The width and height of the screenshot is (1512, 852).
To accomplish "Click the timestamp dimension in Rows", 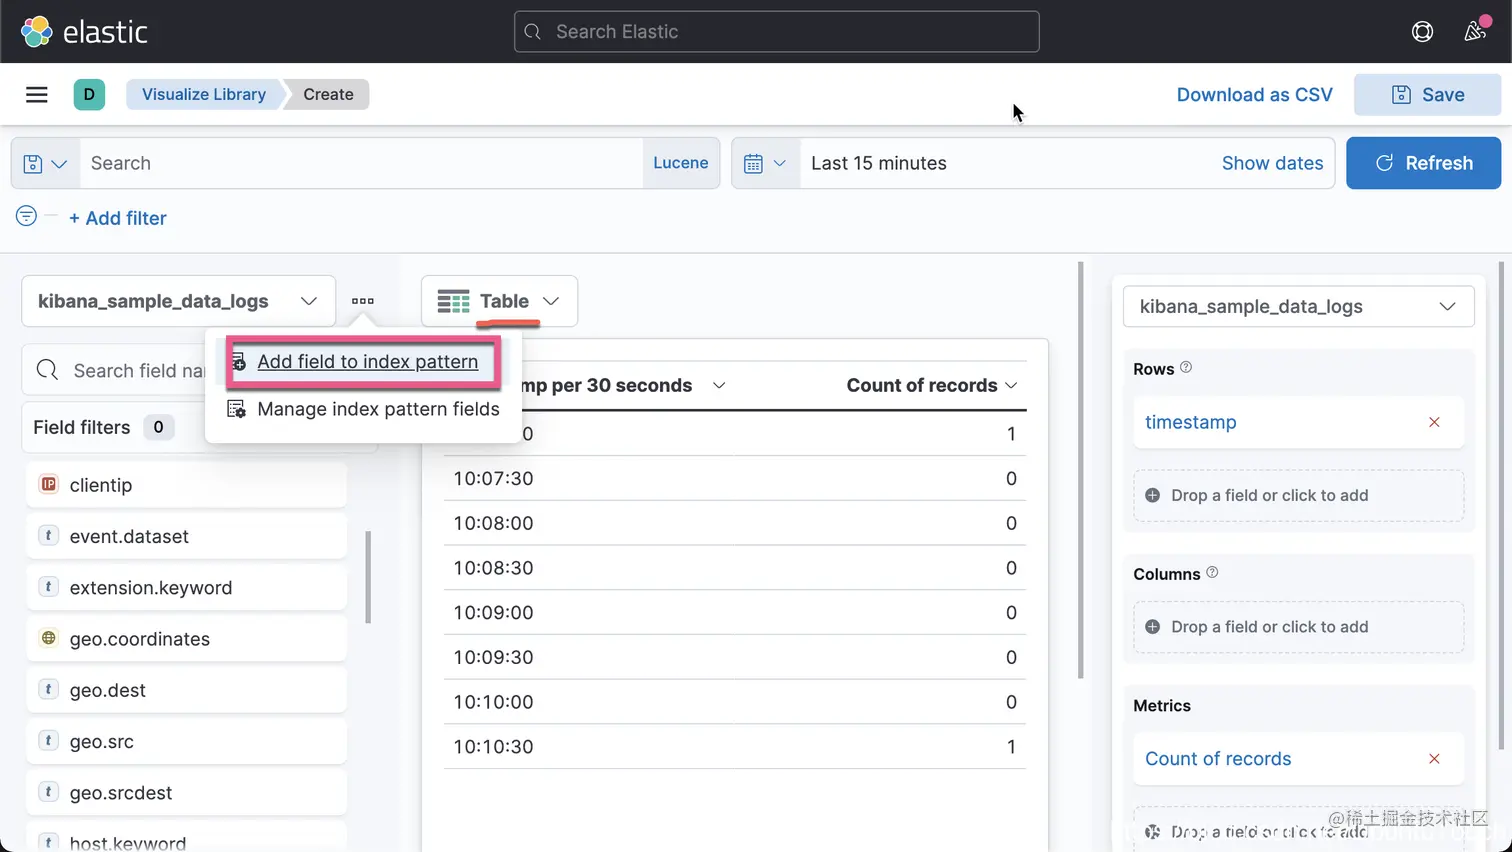I will tap(1190, 422).
